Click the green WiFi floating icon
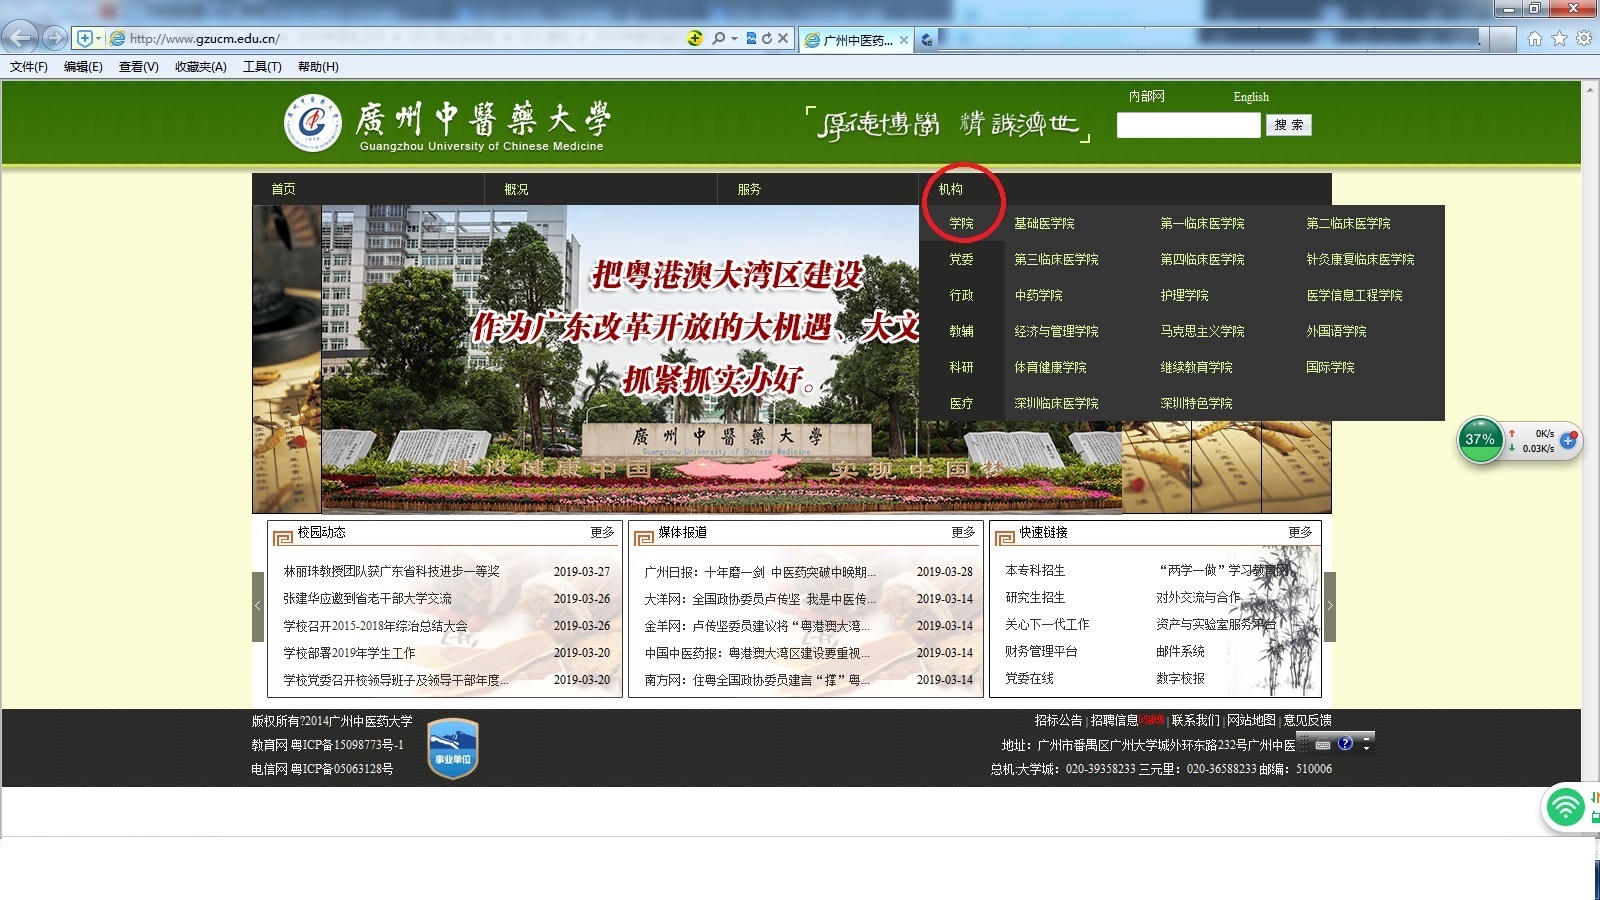This screenshot has width=1600, height=900. 1566,807
